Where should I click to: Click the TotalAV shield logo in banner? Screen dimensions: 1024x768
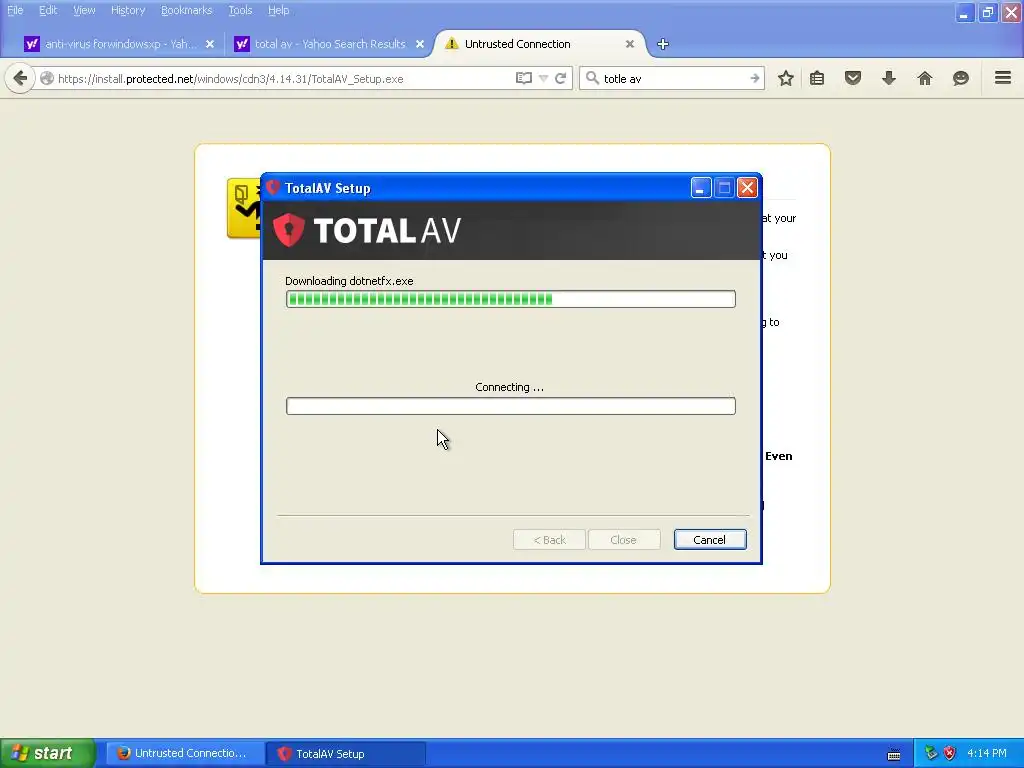[x=289, y=230]
